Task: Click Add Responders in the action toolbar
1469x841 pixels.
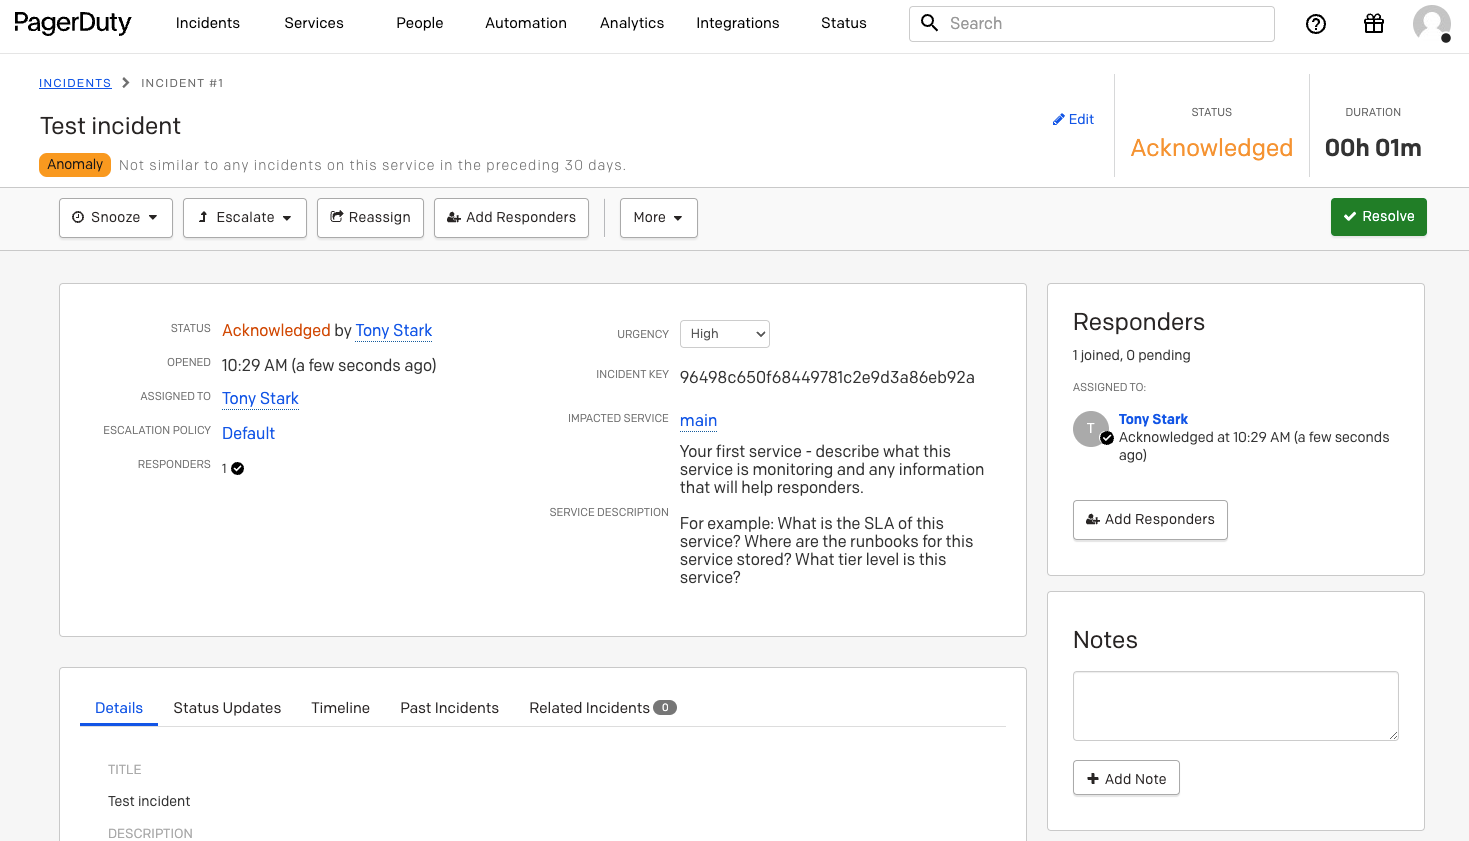Action: click(511, 217)
